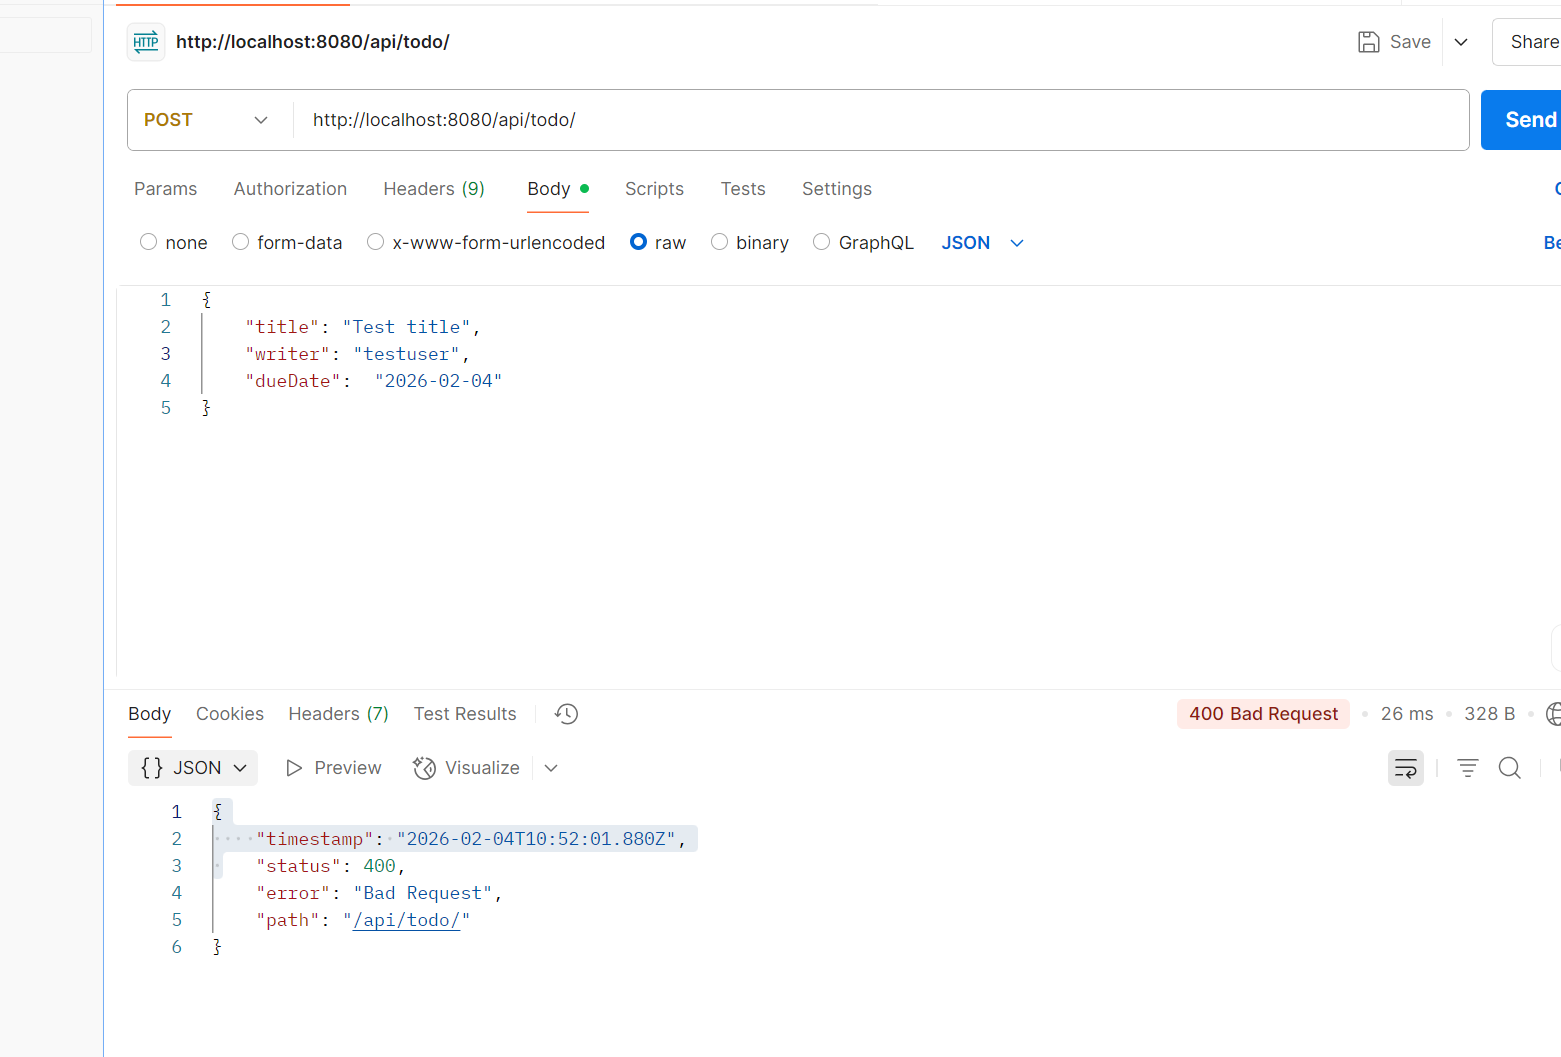Open response history clock icon

pos(567,714)
